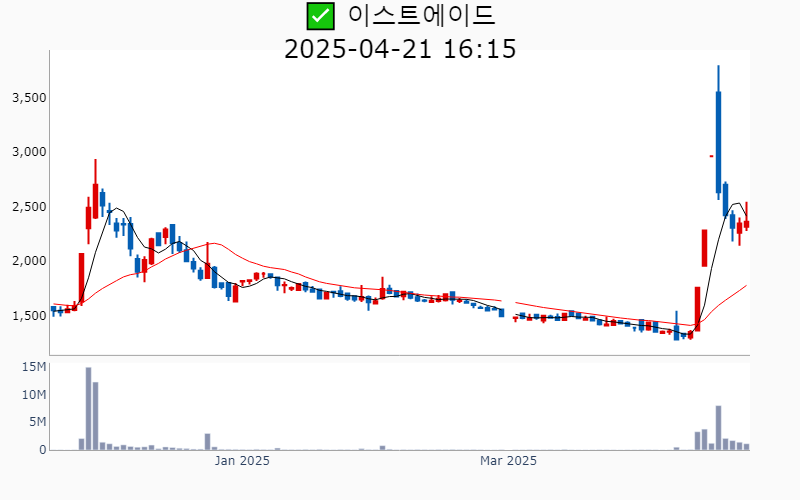The width and height of the screenshot is (800, 500).
Task: Click the 15M volume axis label
Action: (x=34, y=367)
